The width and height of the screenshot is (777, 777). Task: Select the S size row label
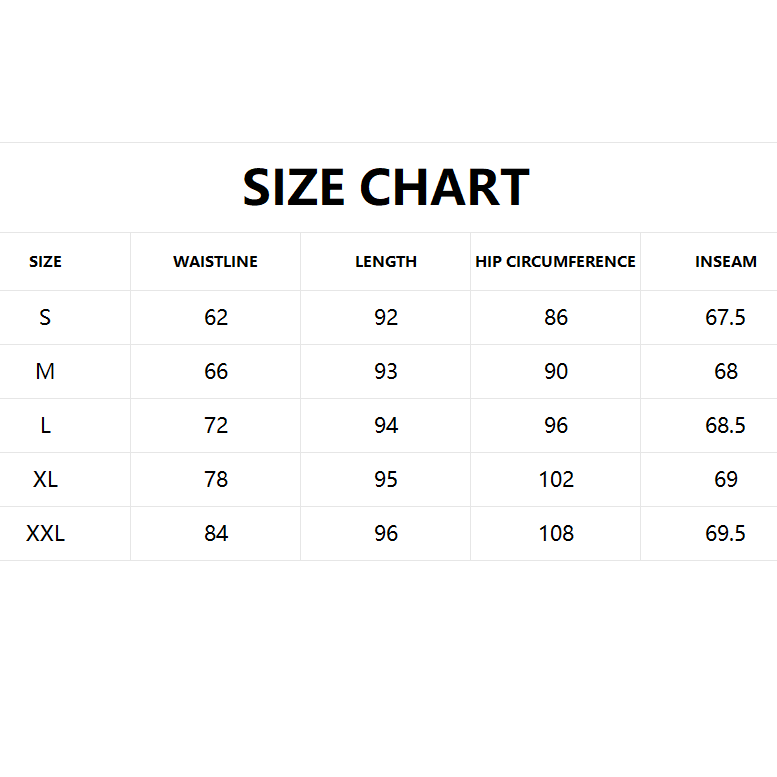(45, 318)
